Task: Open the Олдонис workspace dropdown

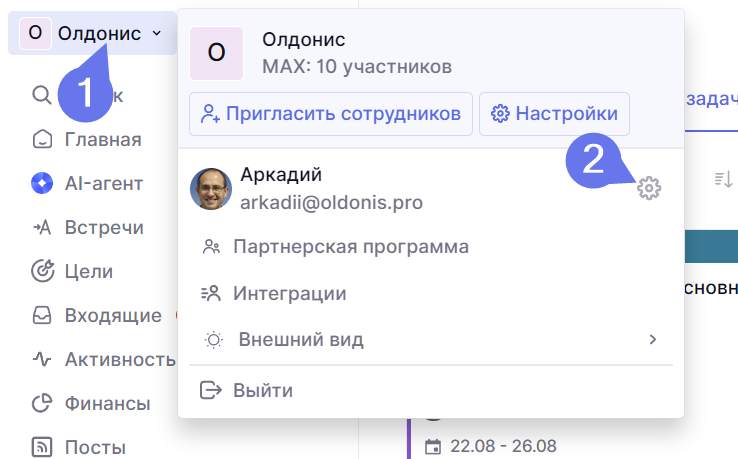Action: [x=92, y=33]
